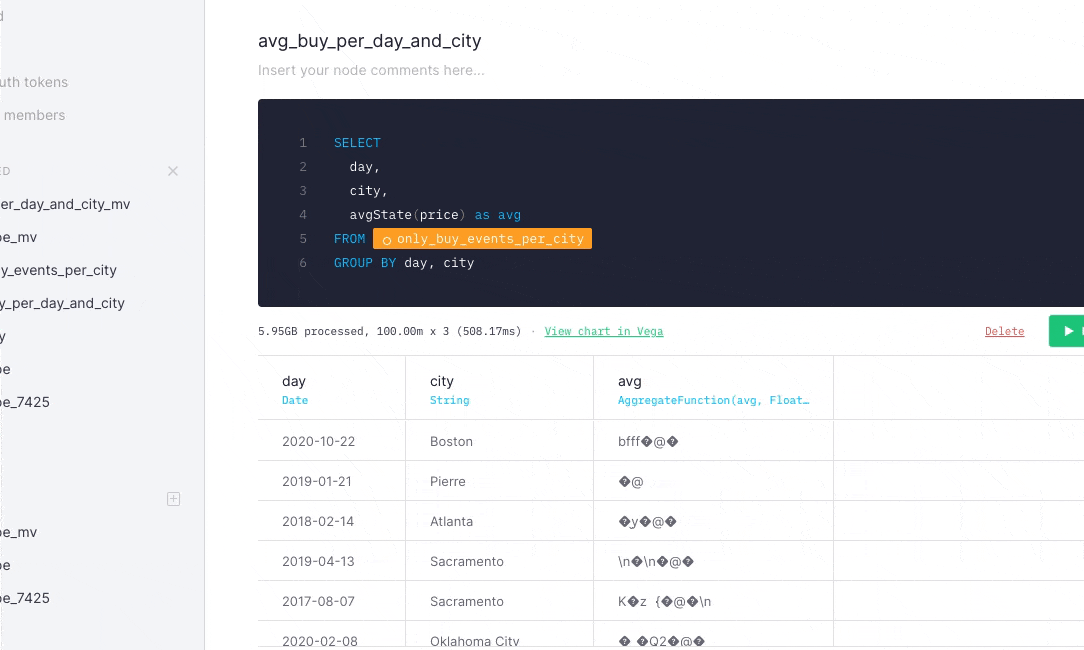Click SELECT keyword on line 1
This screenshot has width=1084, height=650.
[357, 143]
